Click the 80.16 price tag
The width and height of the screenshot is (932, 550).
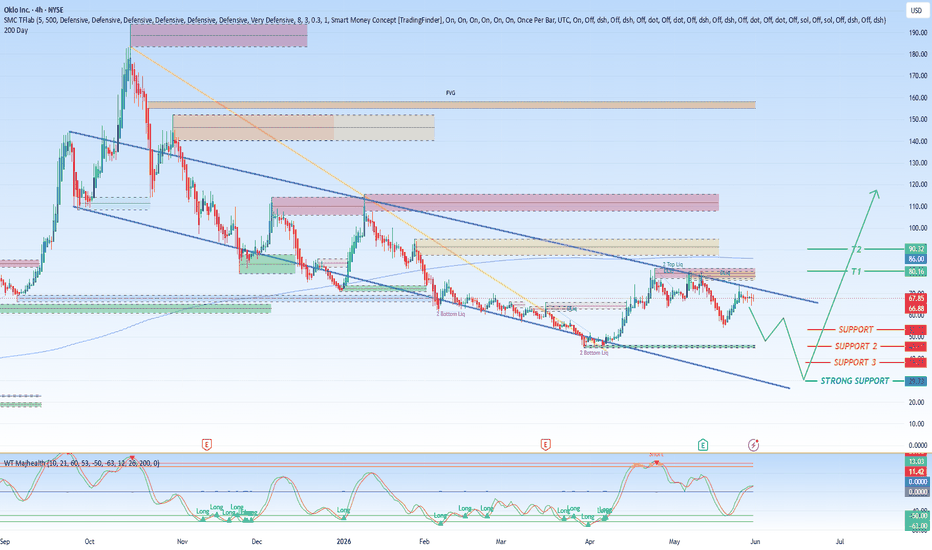916,272
